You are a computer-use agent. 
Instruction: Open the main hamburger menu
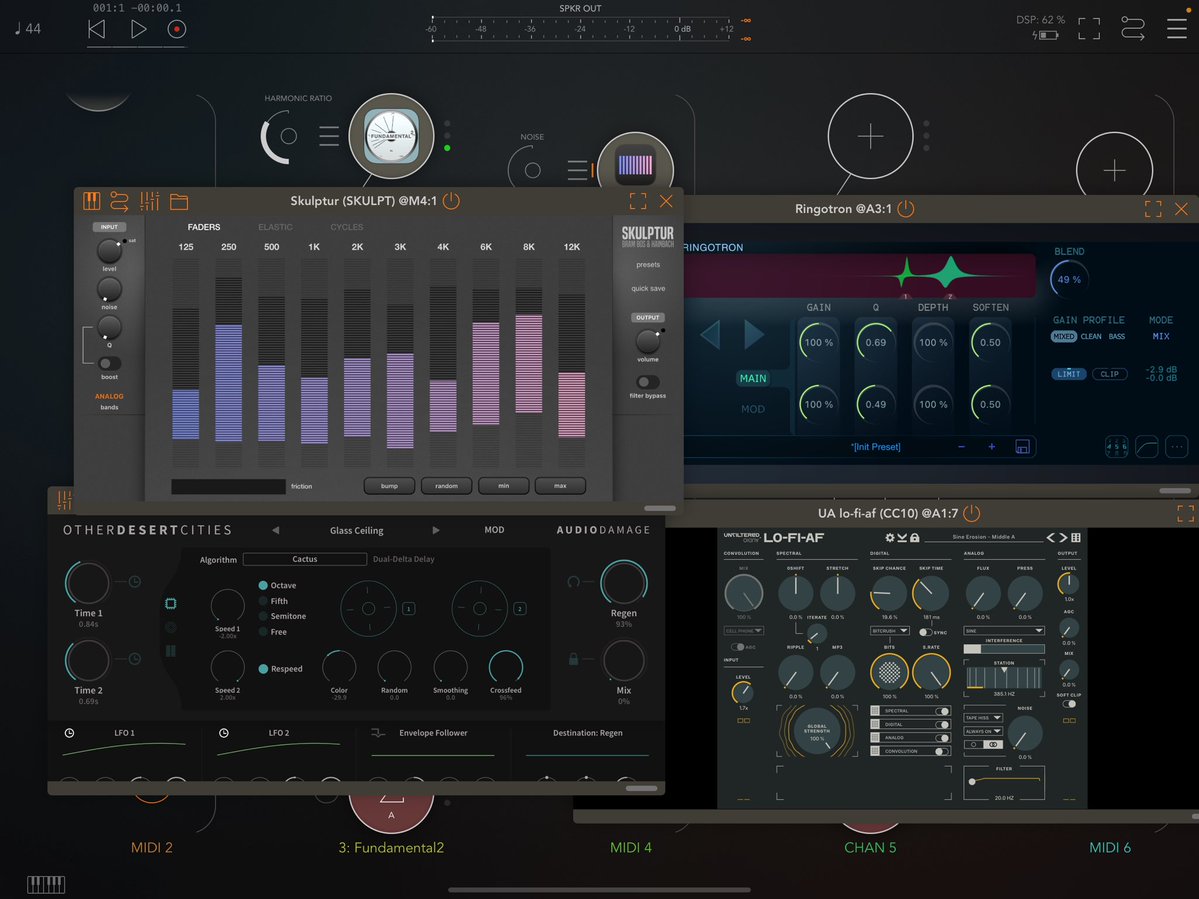point(1177,28)
